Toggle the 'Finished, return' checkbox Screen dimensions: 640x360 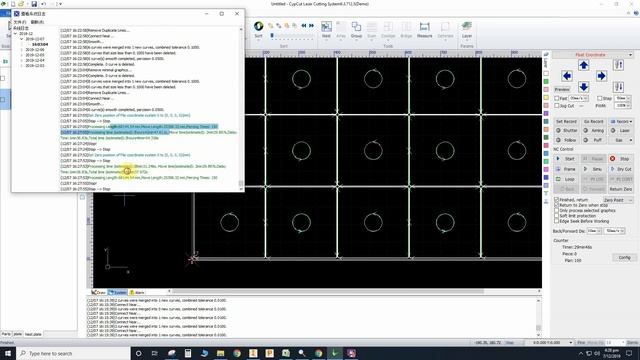(557, 200)
